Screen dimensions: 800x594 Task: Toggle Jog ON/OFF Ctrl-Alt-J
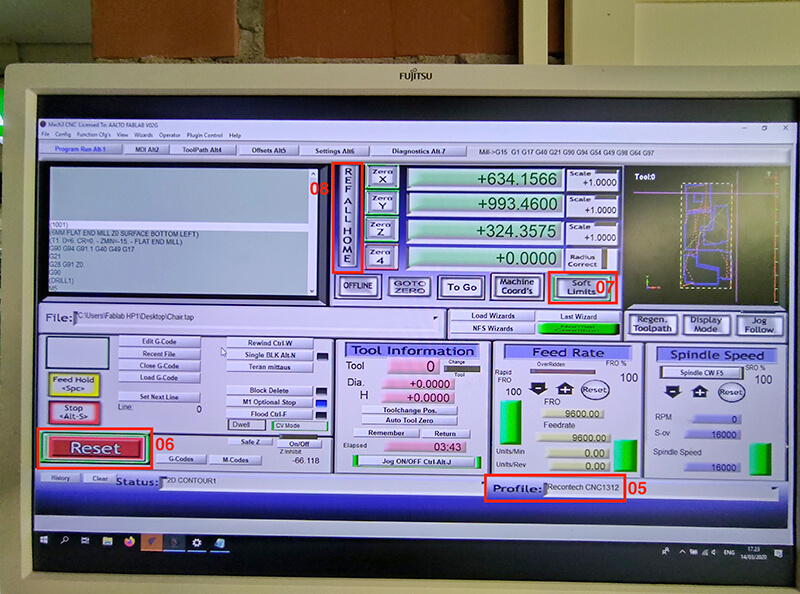click(x=412, y=461)
